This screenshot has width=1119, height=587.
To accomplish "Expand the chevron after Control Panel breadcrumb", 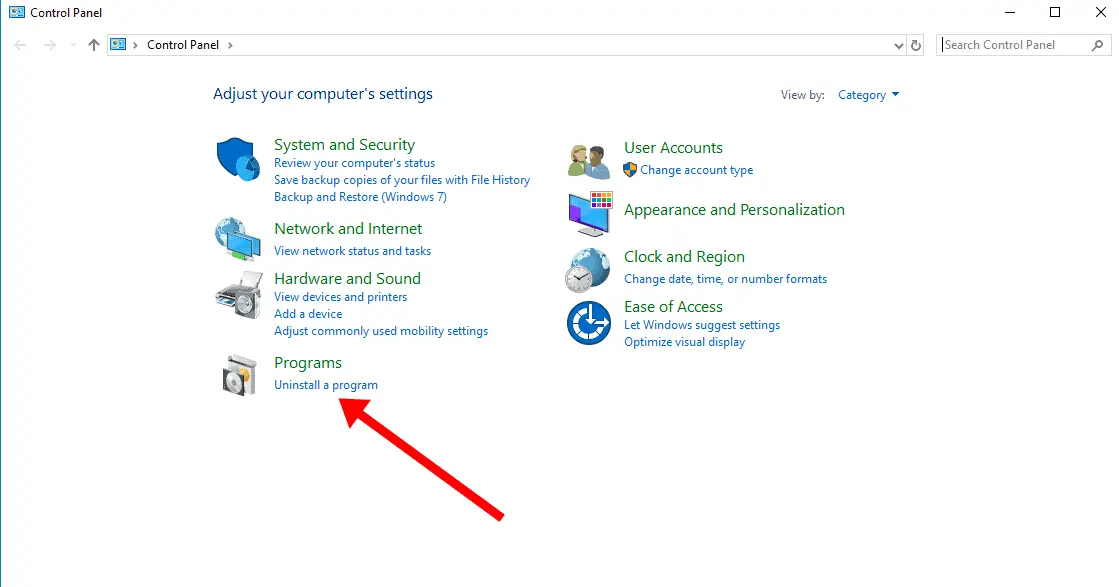I will (x=230, y=45).
